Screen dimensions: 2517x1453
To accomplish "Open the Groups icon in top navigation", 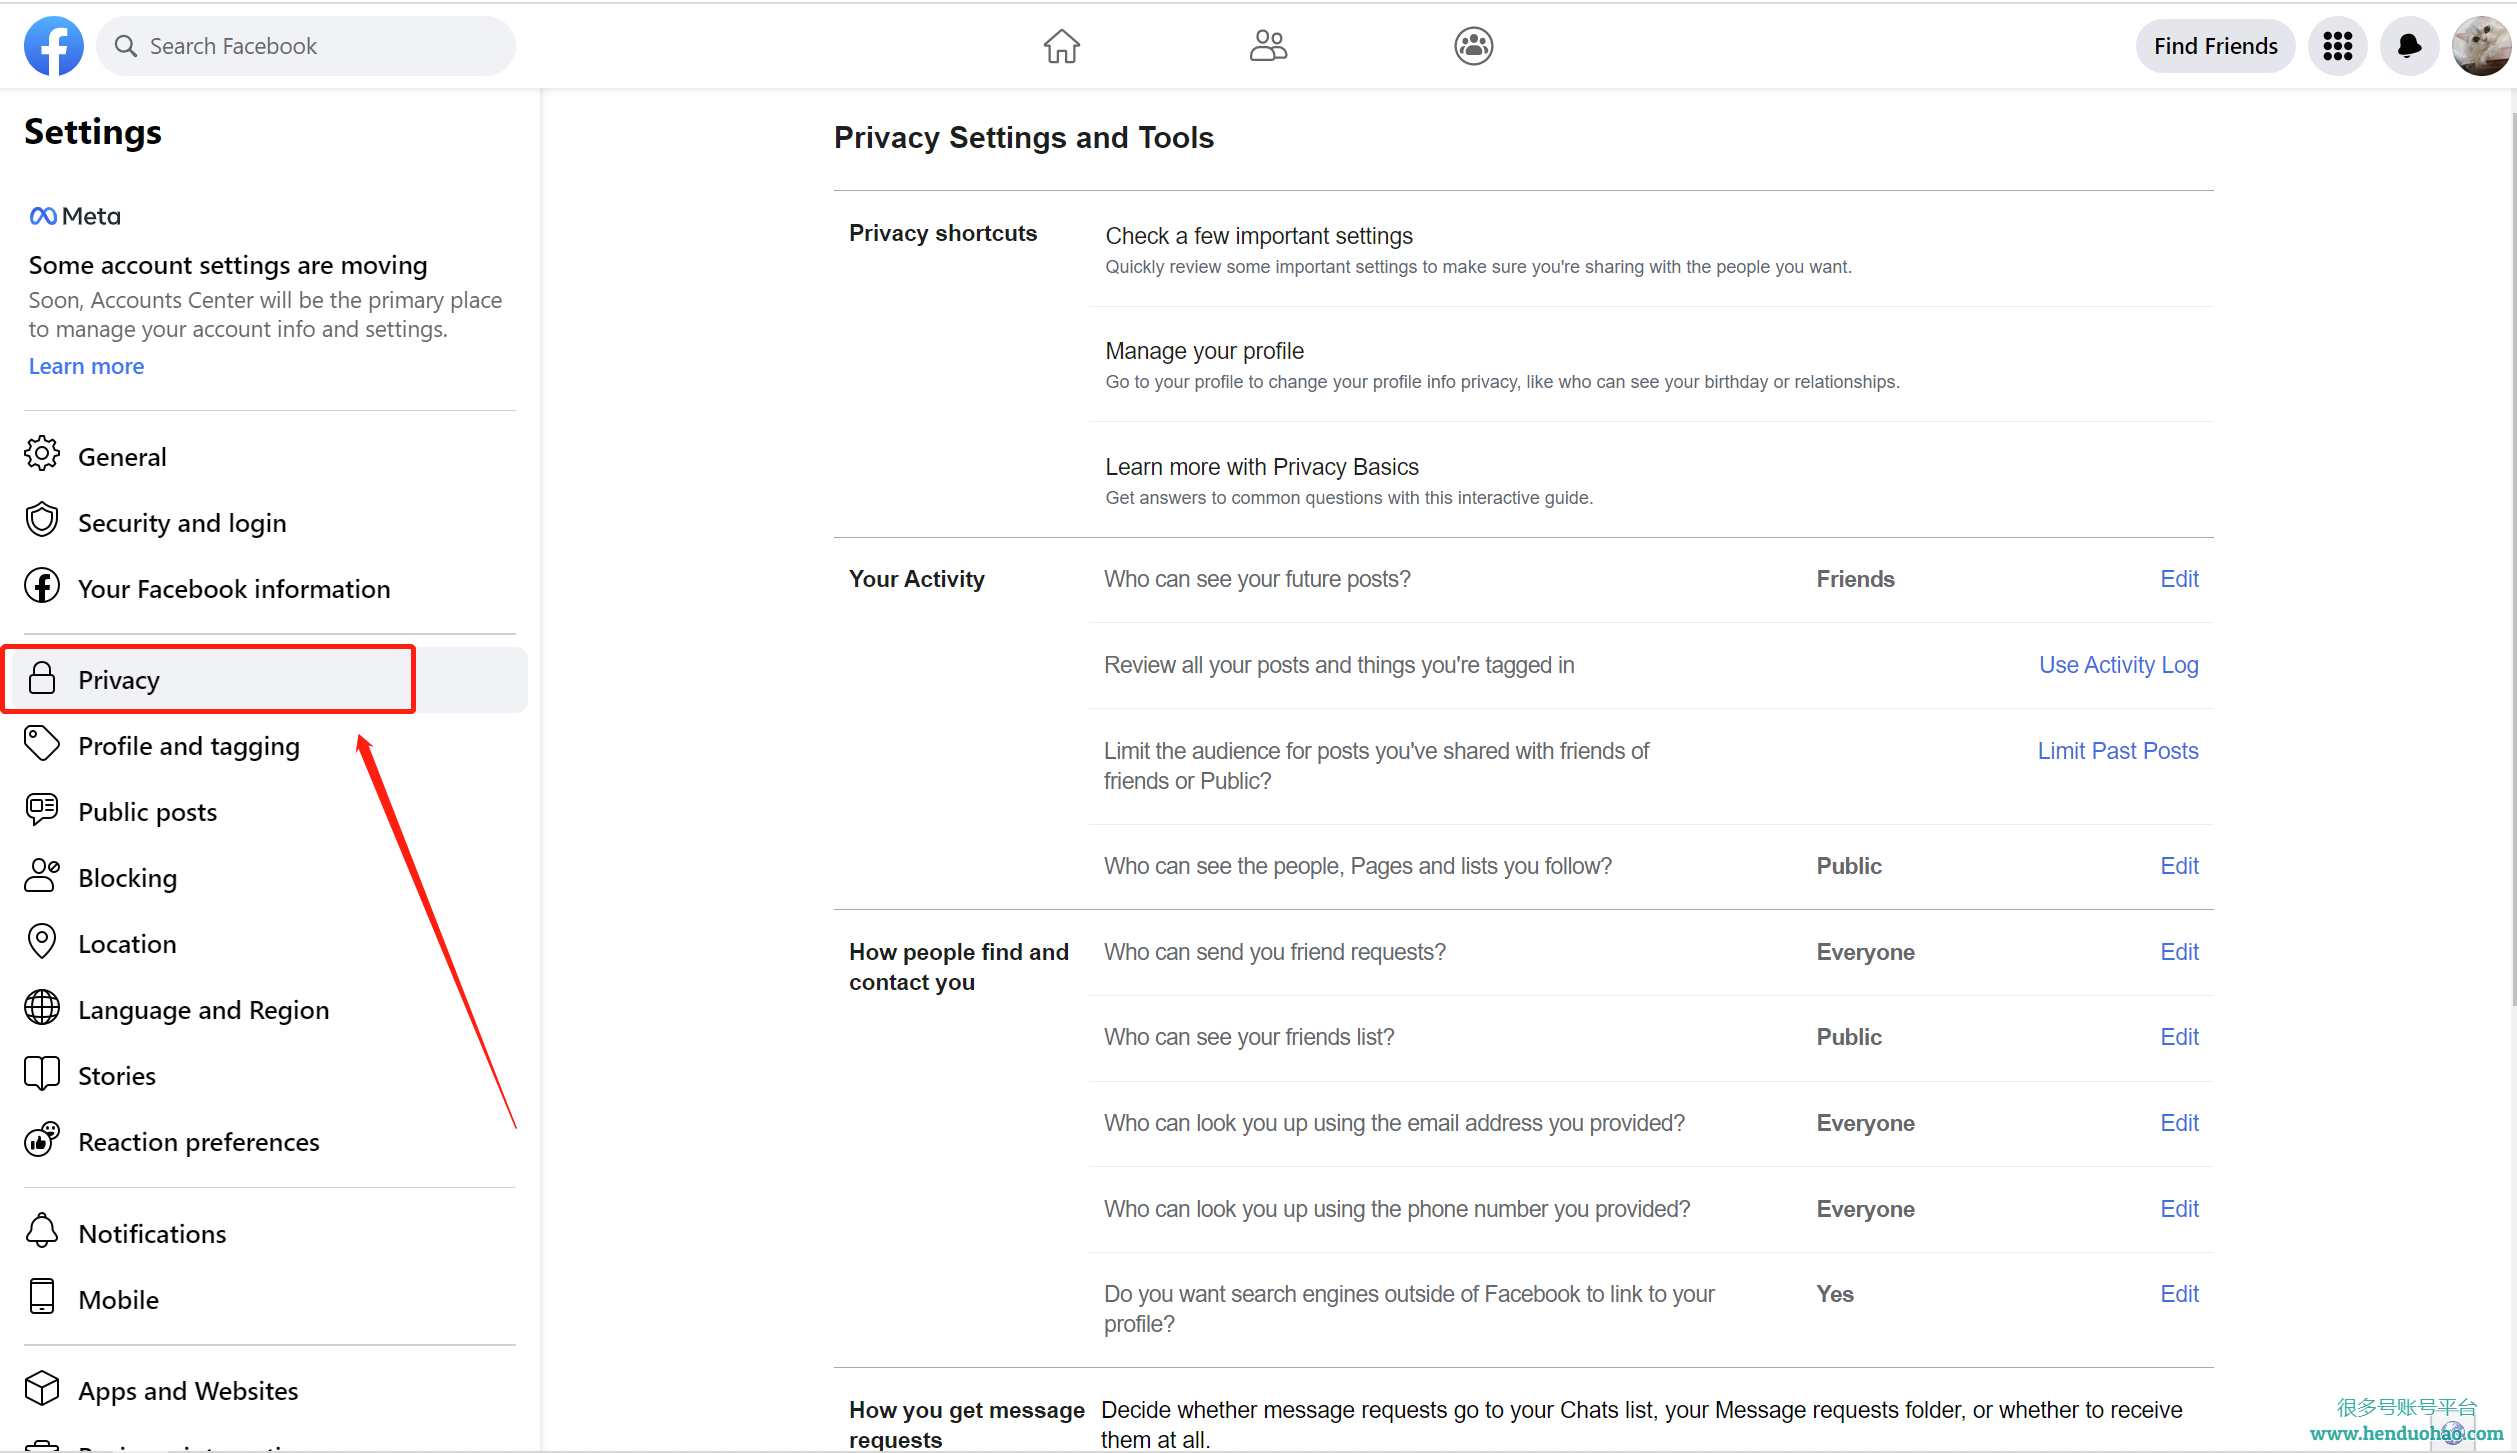I will click(x=1473, y=46).
